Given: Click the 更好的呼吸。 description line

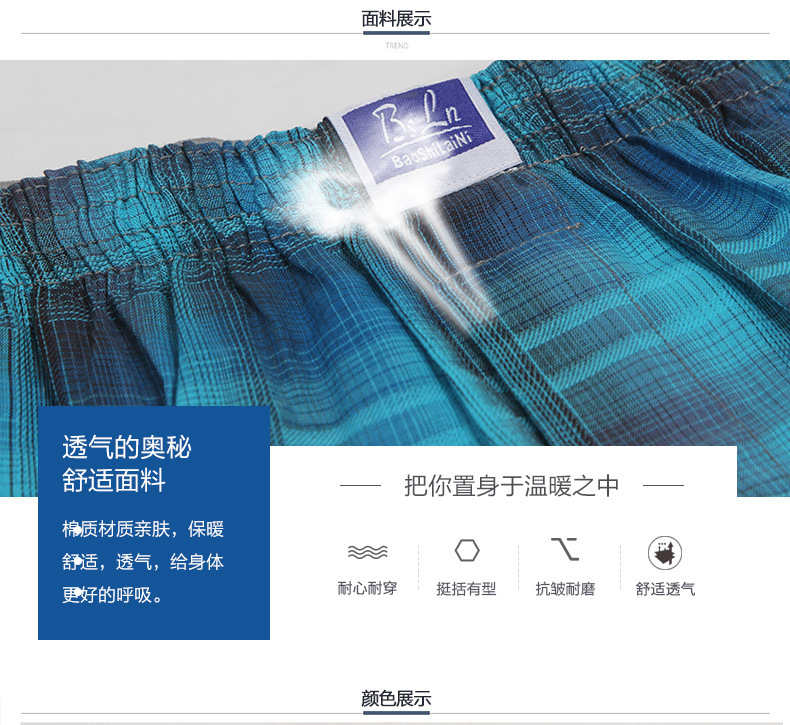Looking at the screenshot, I should coord(112,595).
